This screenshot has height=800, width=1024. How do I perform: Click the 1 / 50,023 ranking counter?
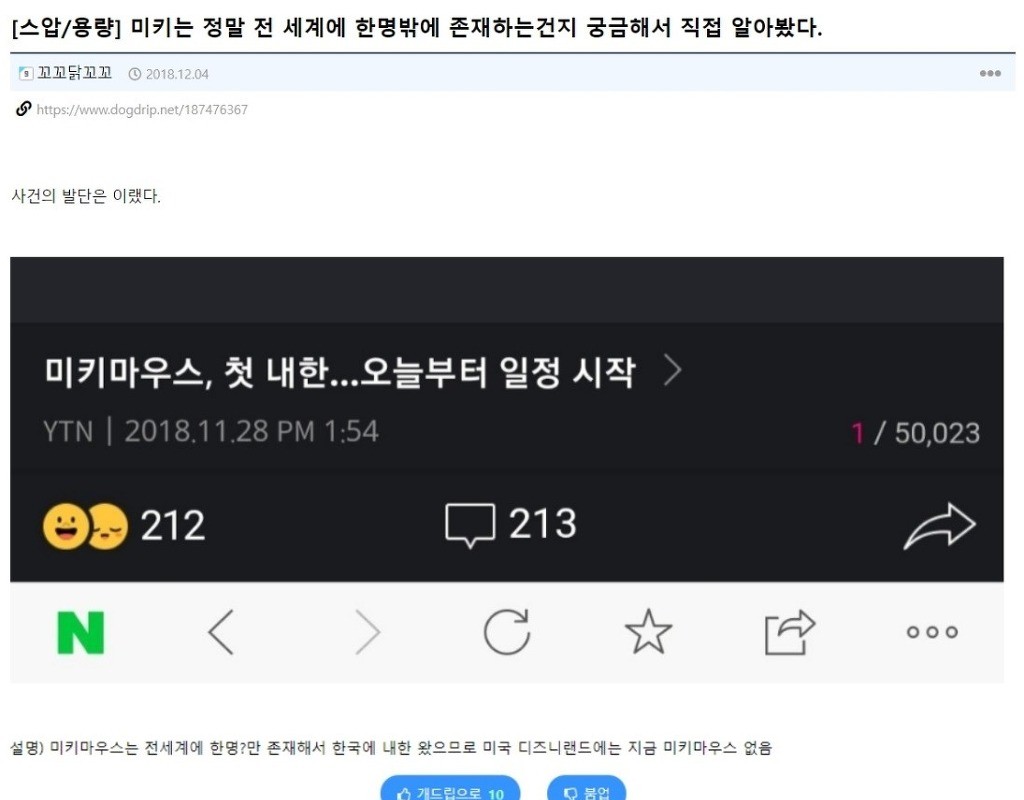pos(916,433)
